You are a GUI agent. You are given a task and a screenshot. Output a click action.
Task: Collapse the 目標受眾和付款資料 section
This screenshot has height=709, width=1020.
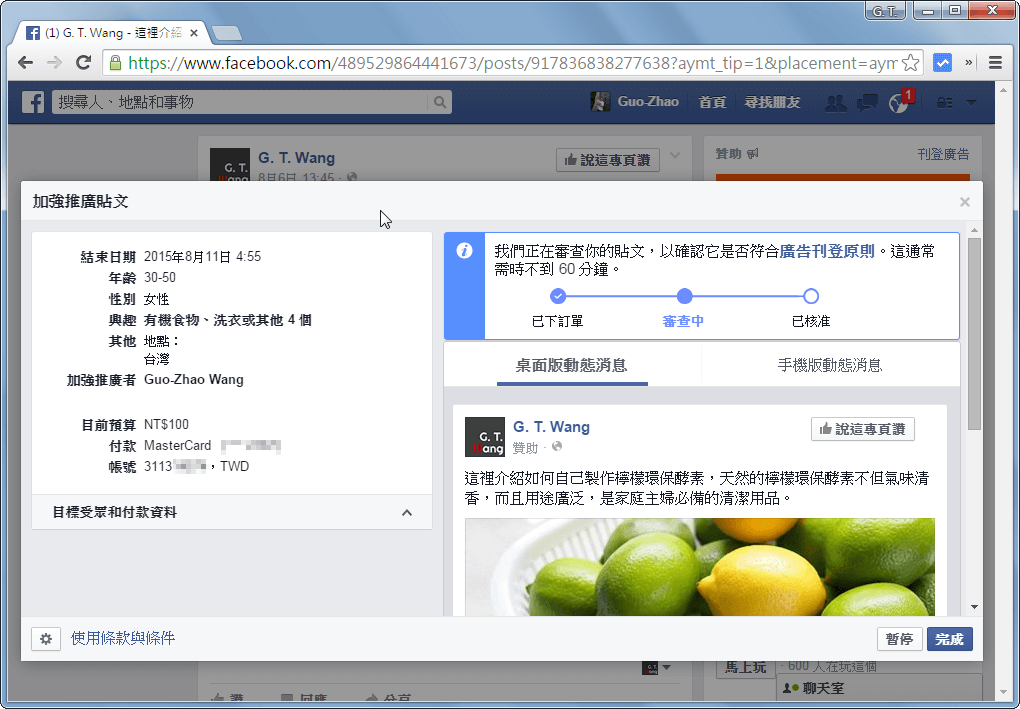coord(406,512)
